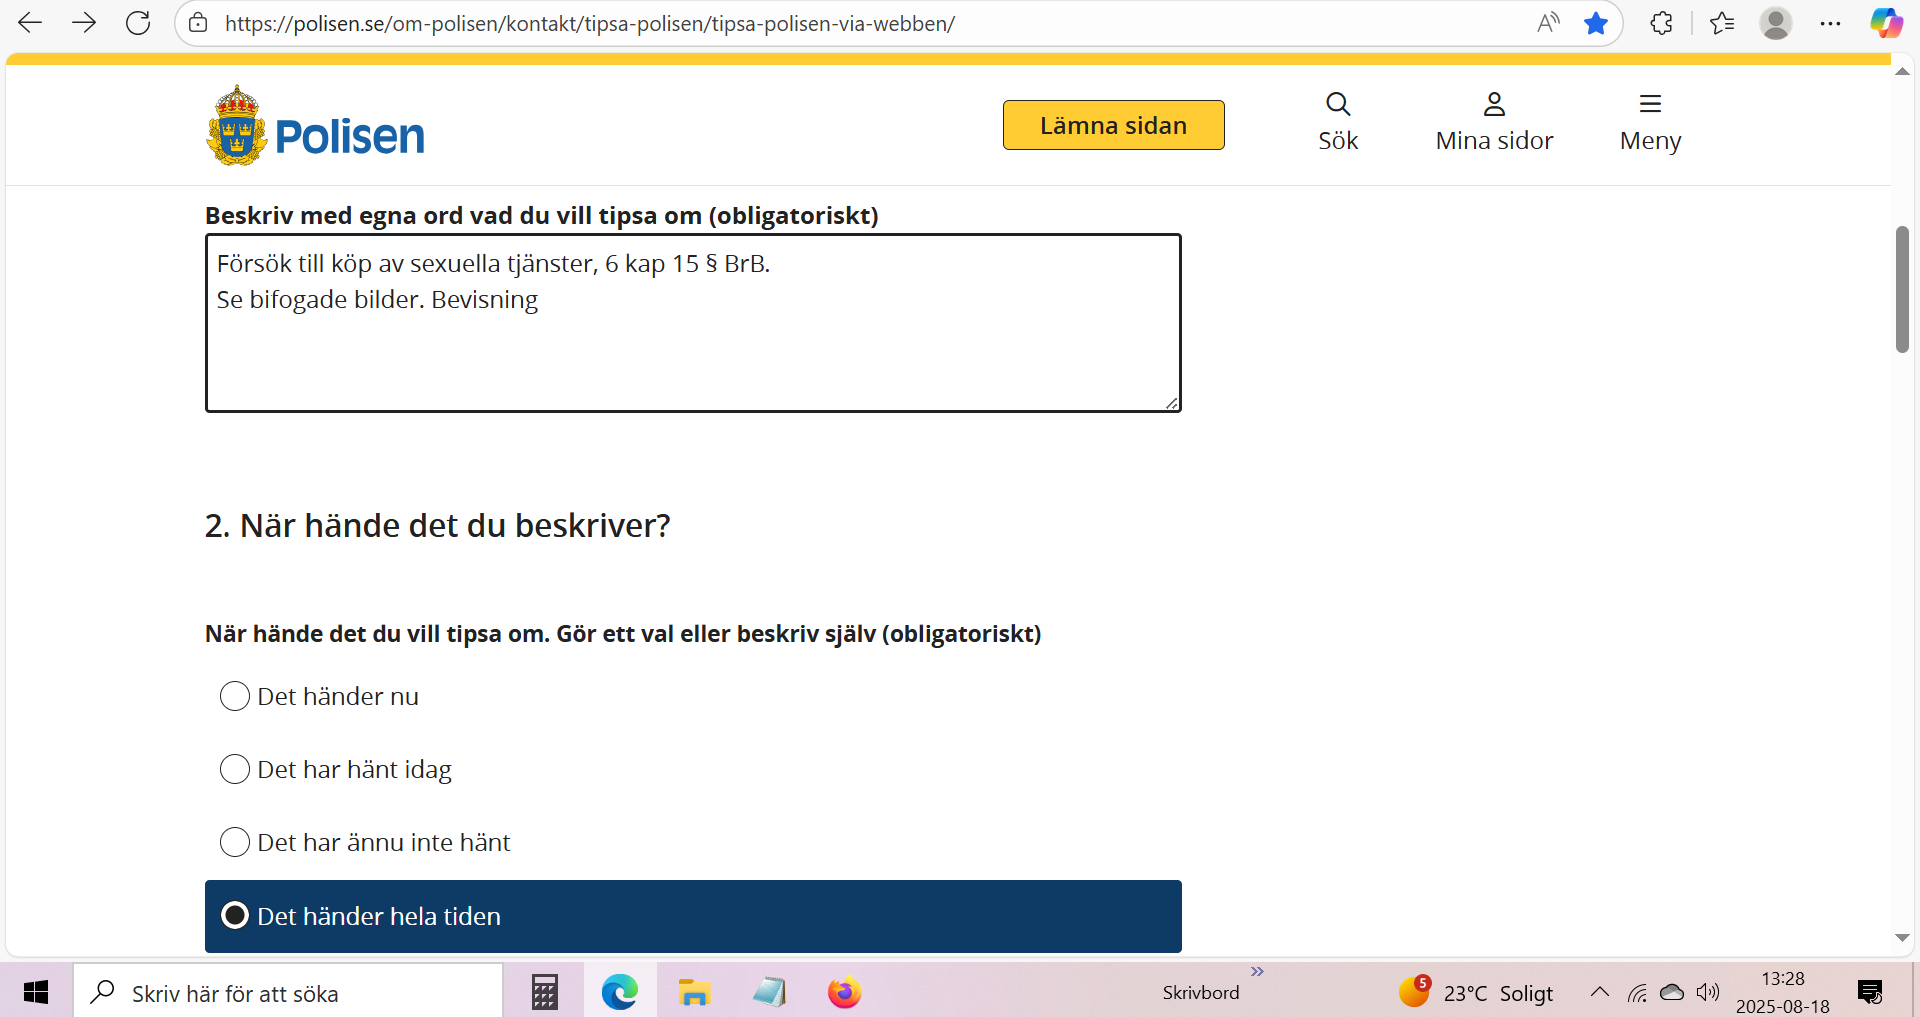Open browser Settings and more menu
Screen dimensions: 1920x1017
pos(1830,23)
